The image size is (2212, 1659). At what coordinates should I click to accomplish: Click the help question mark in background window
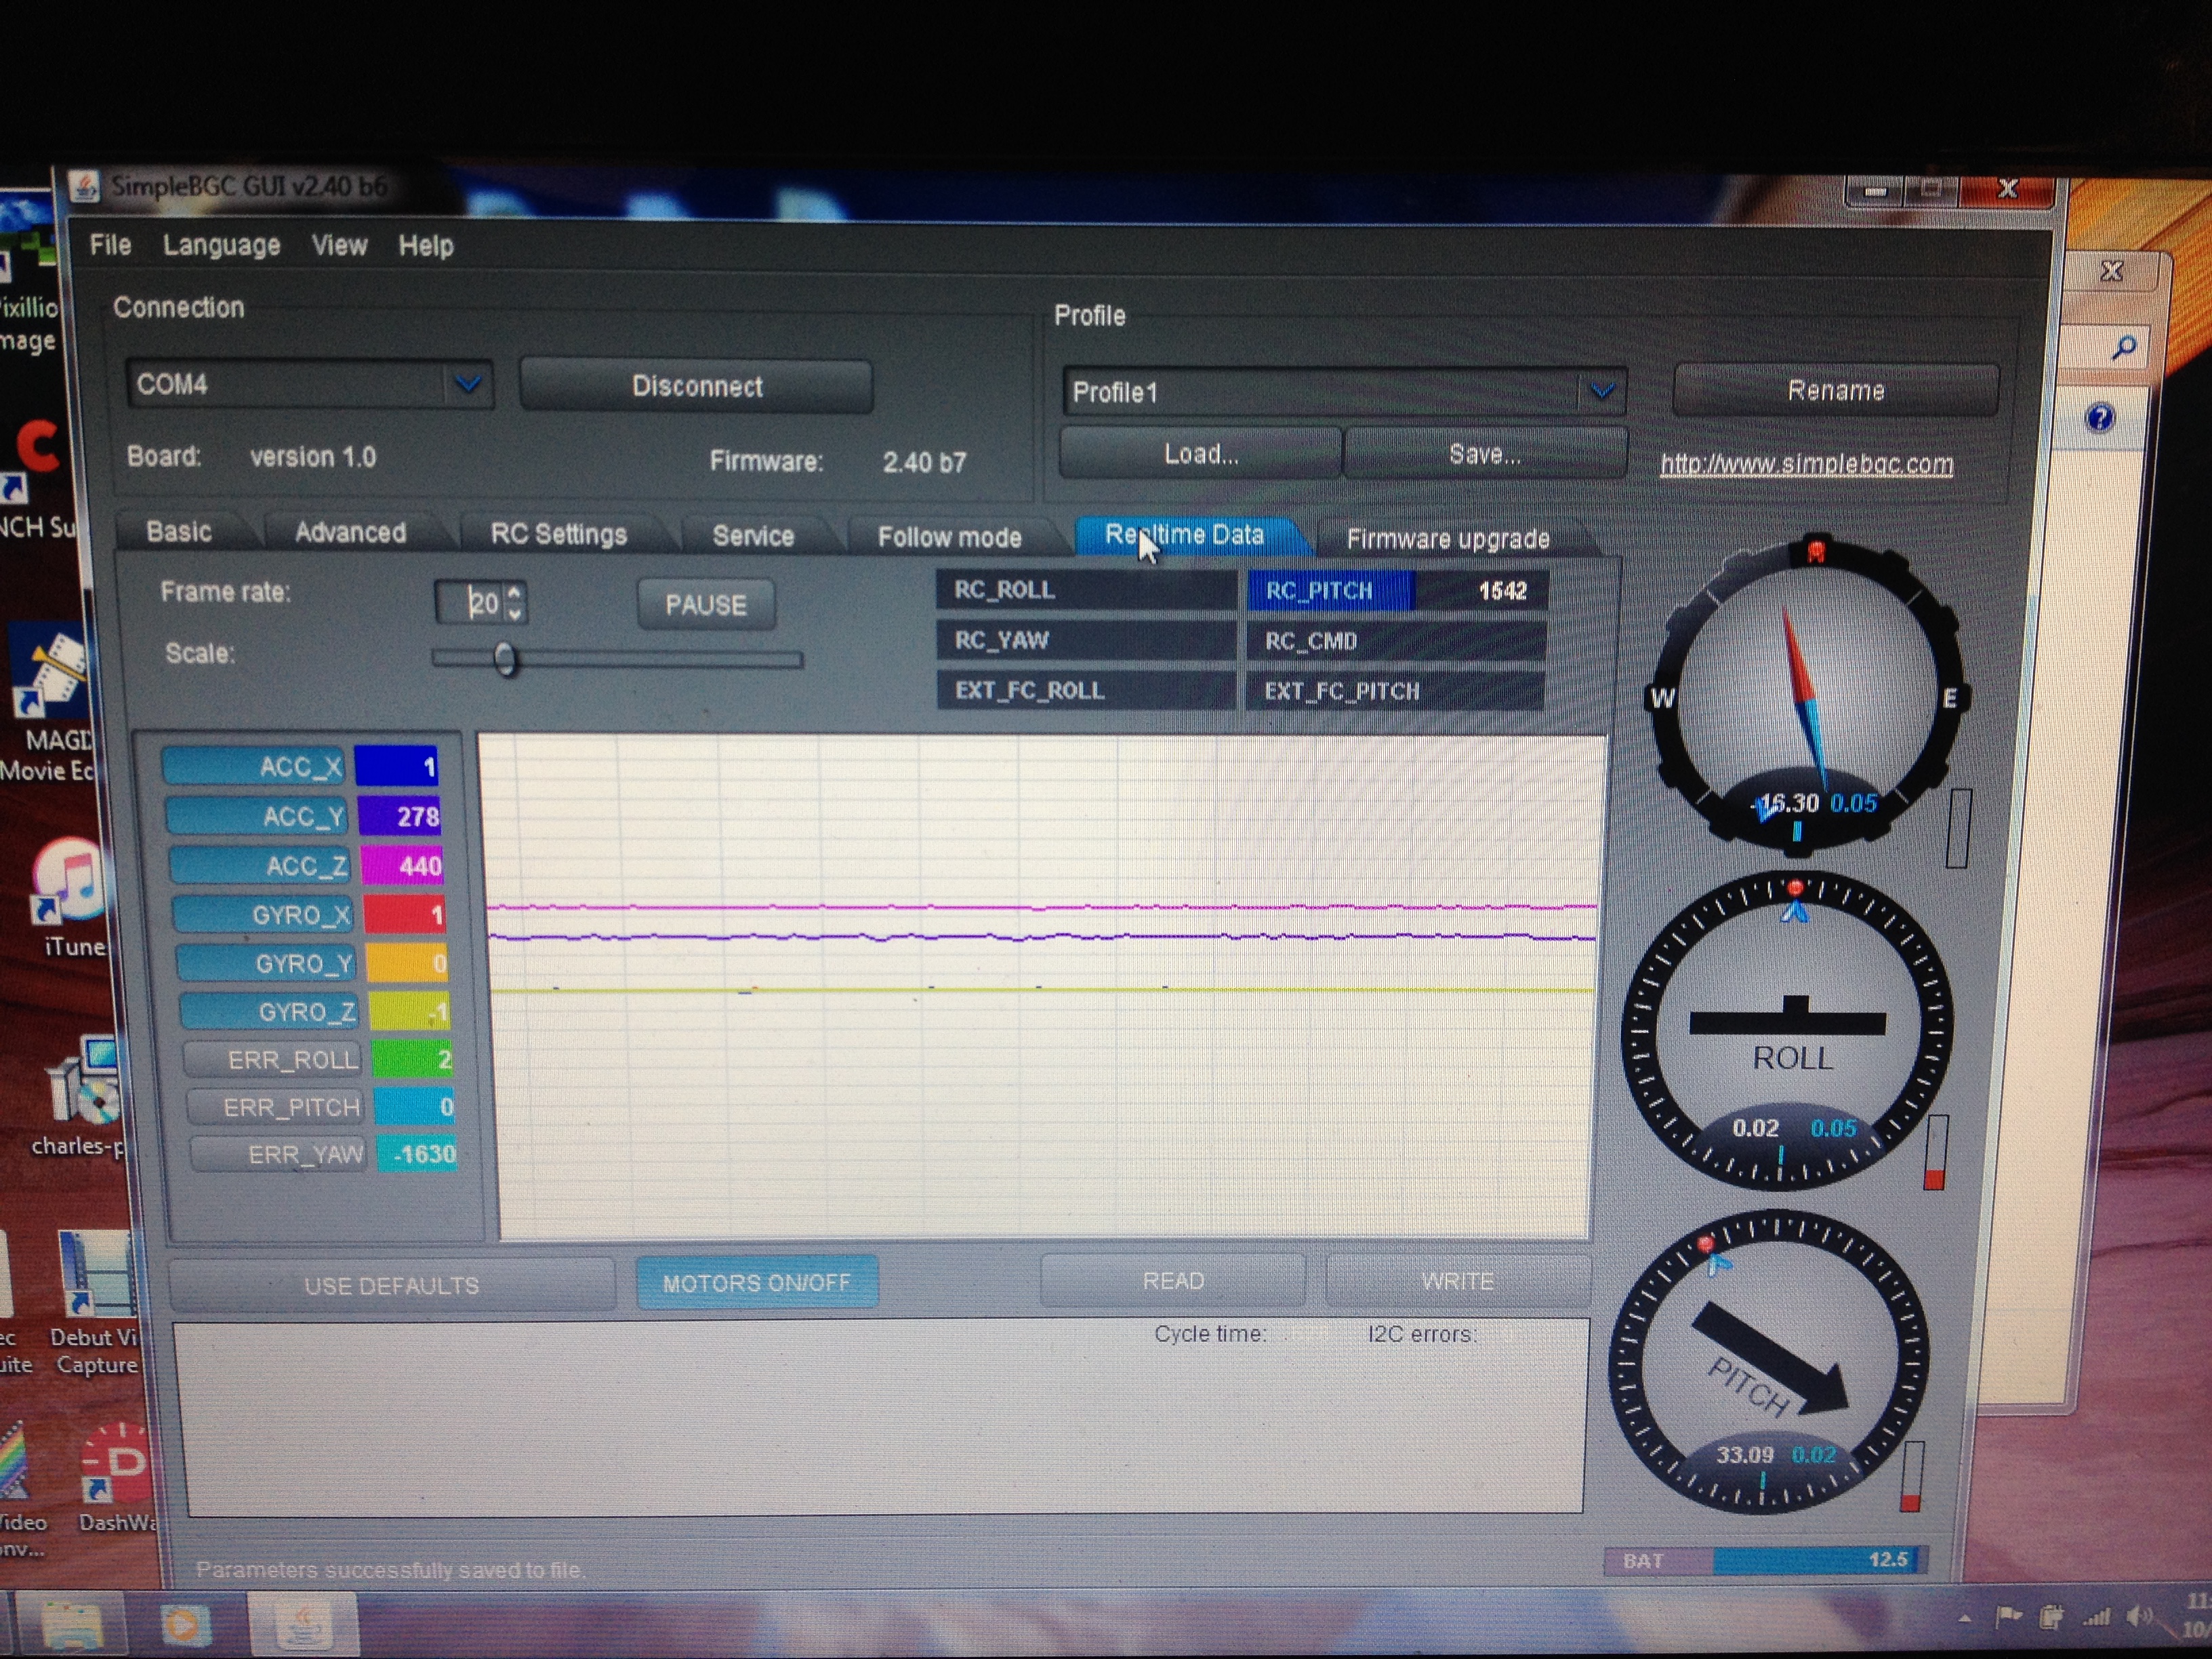[2100, 417]
